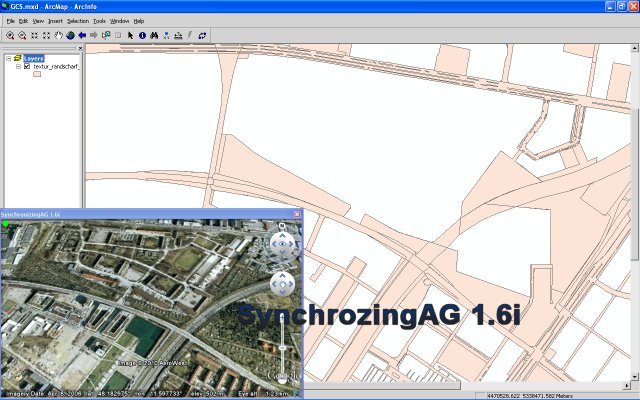
Task: Click the zoom slider bottom knob
Action: [282, 380]
